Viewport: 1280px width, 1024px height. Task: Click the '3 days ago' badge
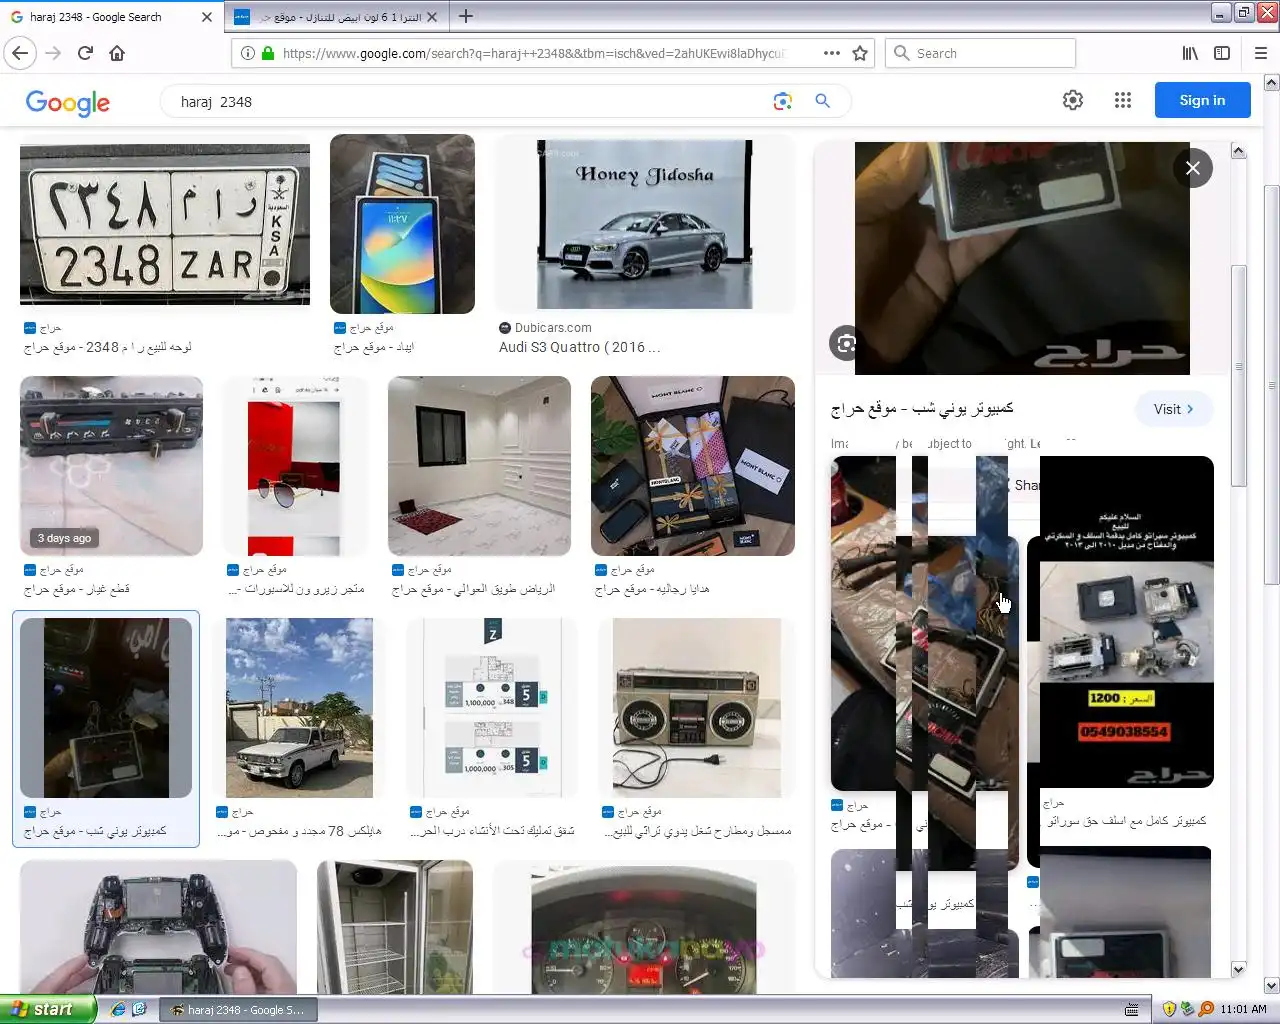[64, 538]
